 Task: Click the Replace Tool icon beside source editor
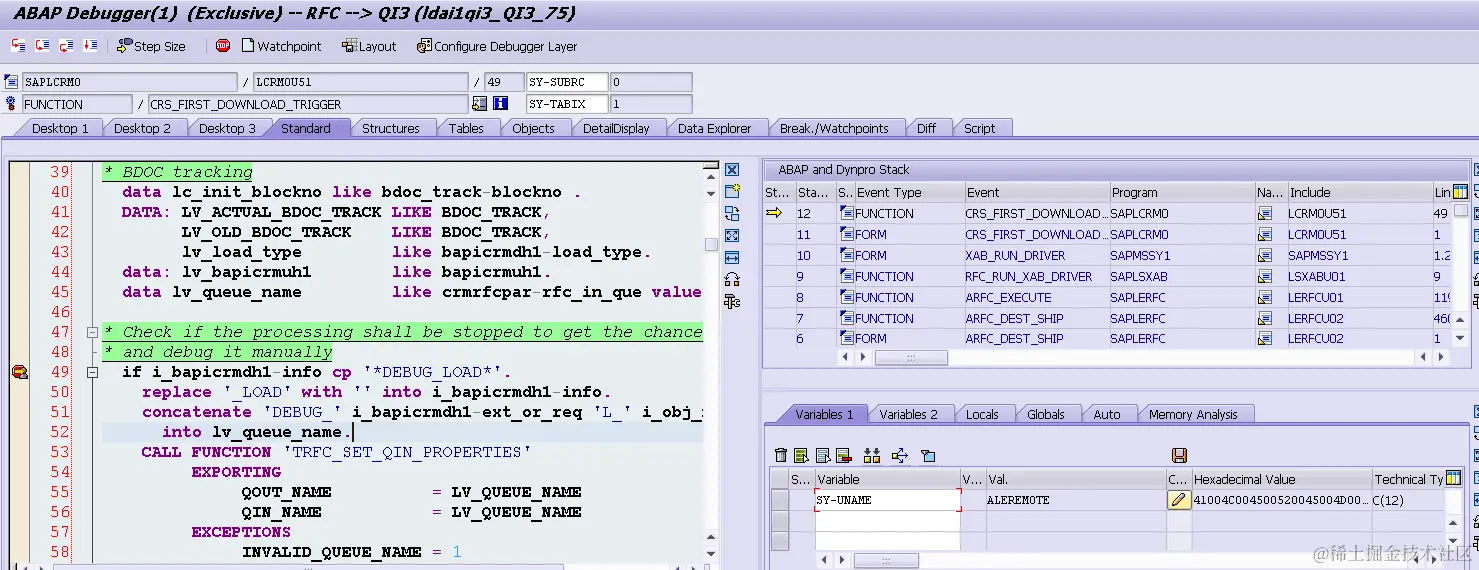pos(732,213)
